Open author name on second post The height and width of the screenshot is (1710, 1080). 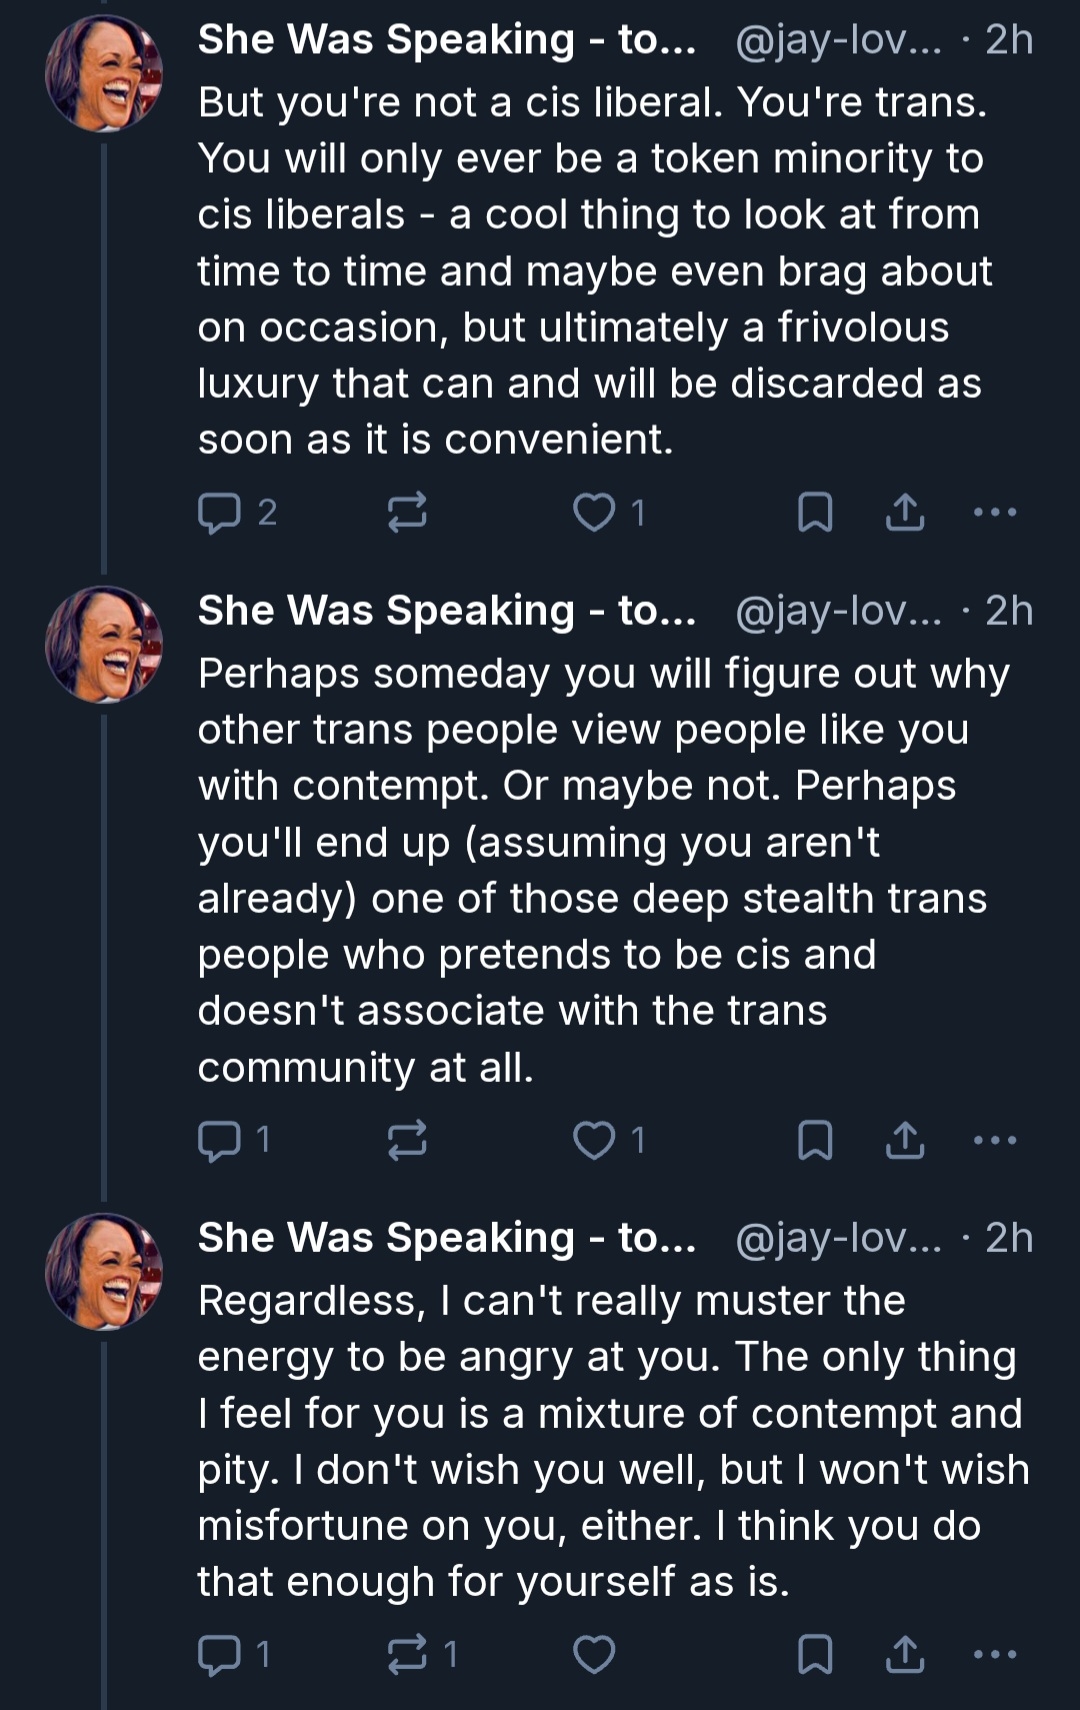click(x=446, y=611)
